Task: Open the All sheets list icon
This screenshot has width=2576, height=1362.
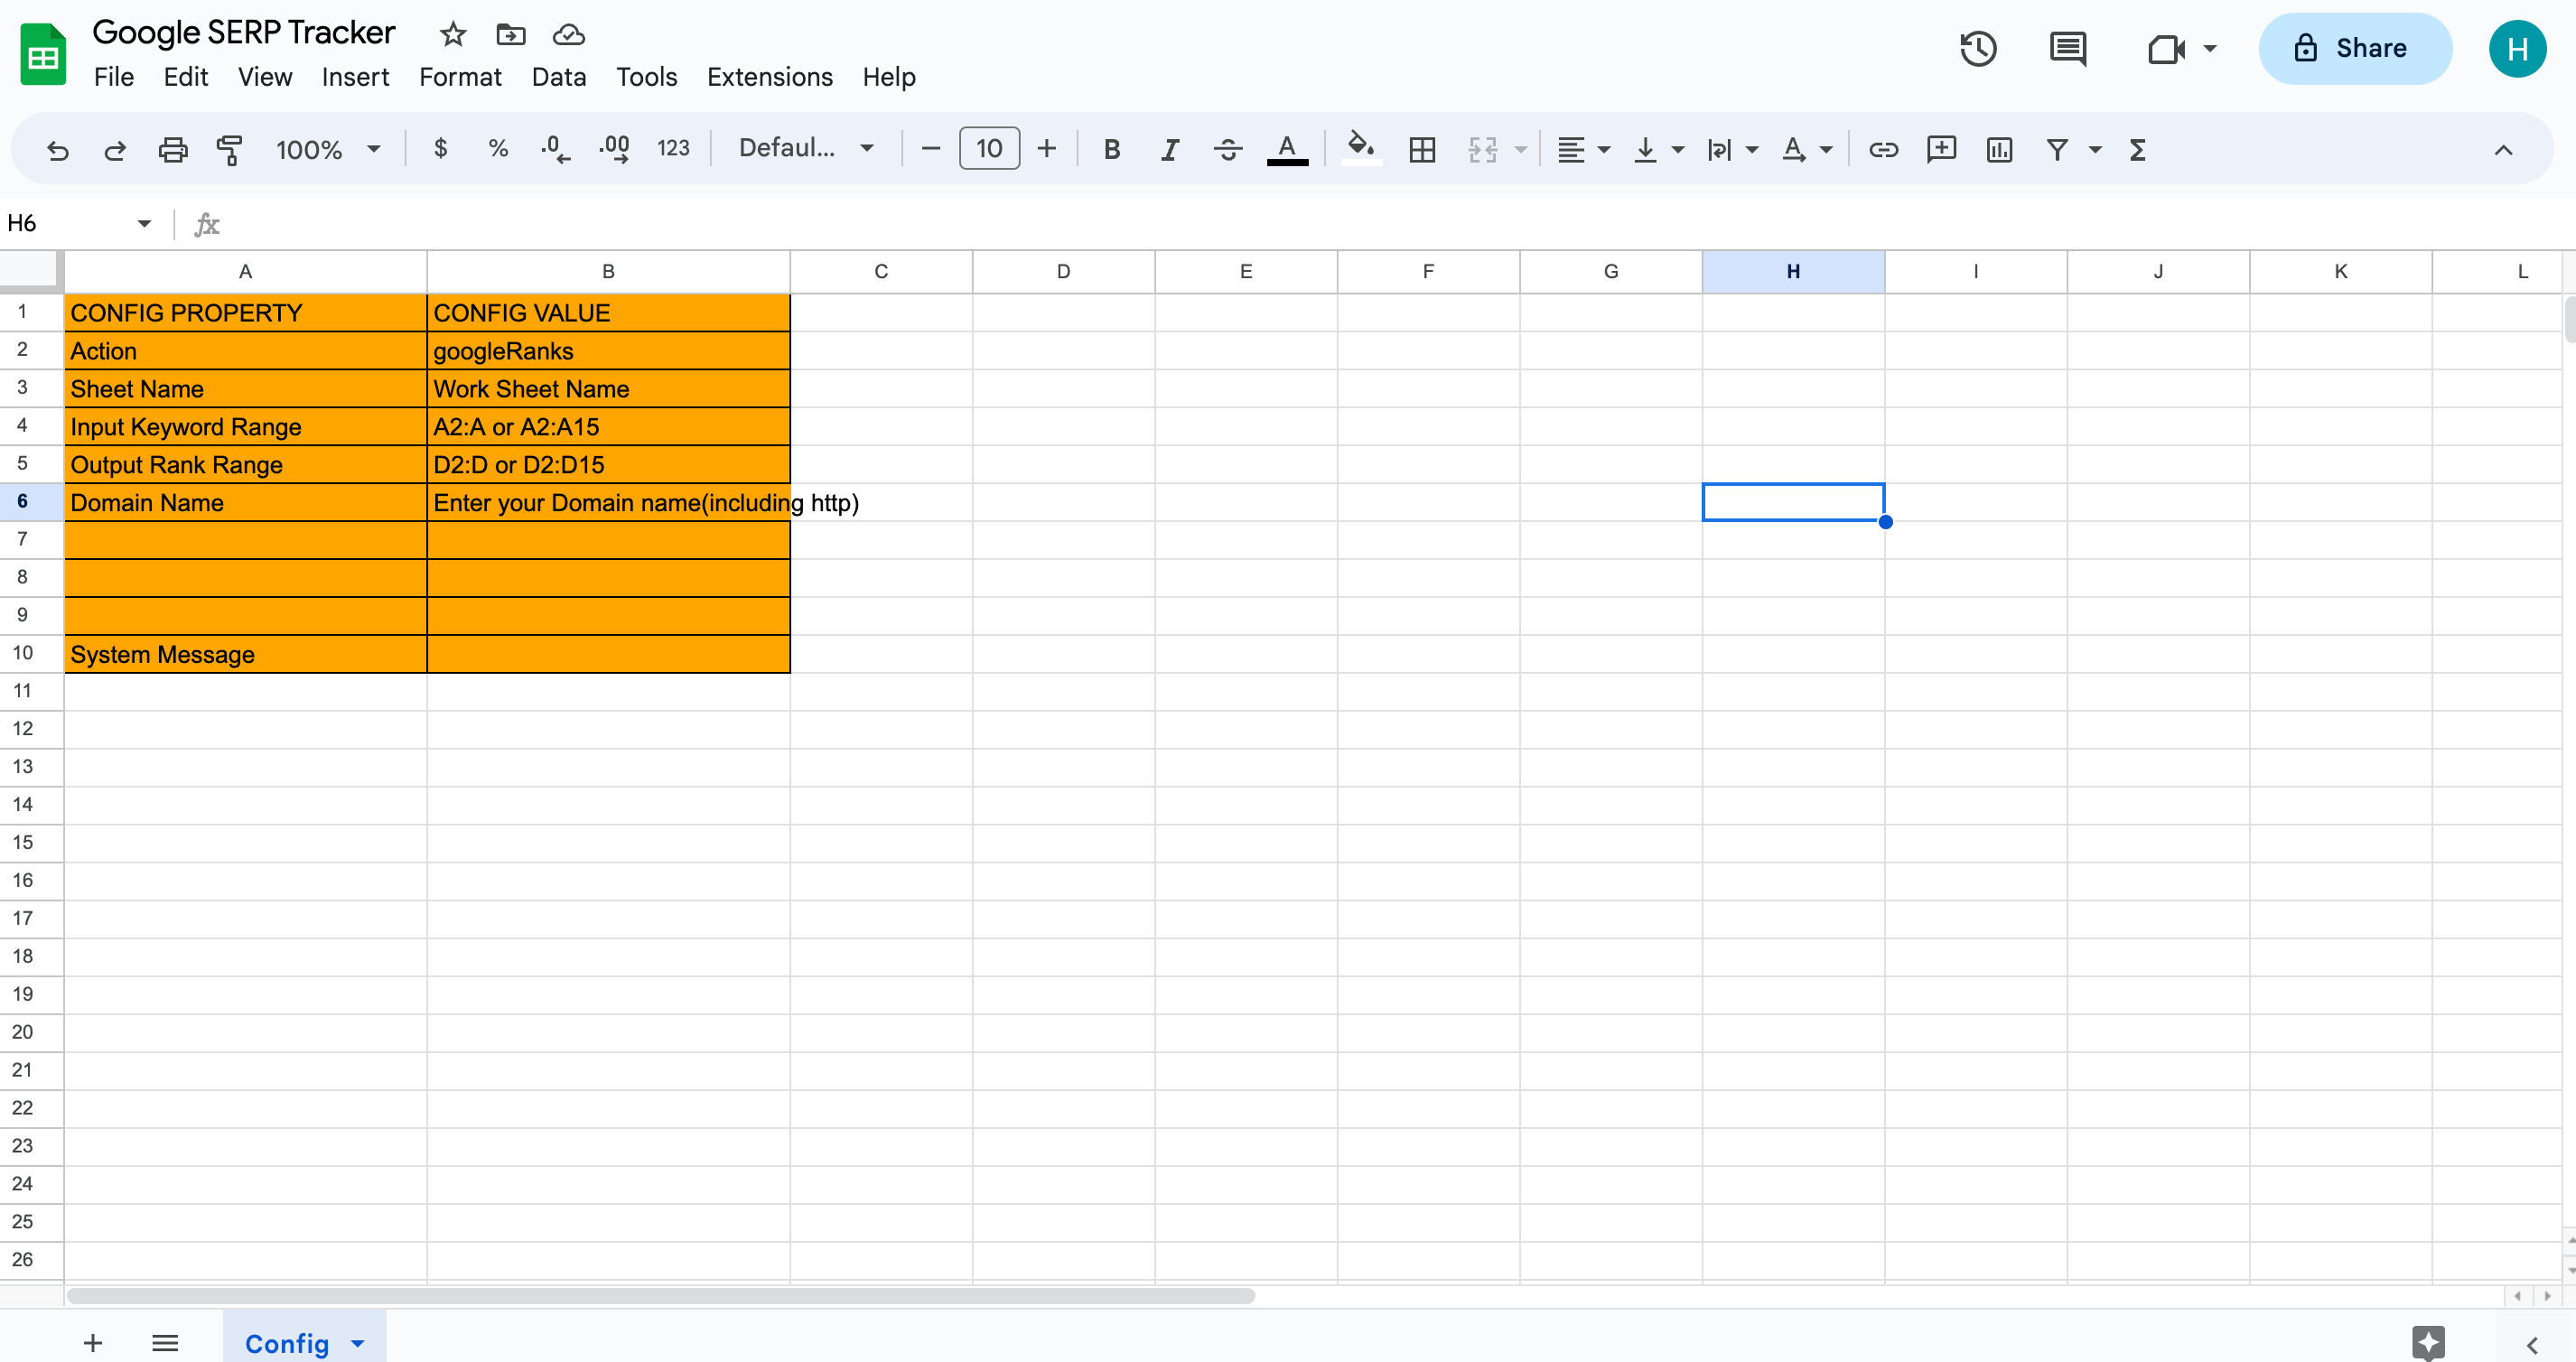Action: tap(165, 1342)
